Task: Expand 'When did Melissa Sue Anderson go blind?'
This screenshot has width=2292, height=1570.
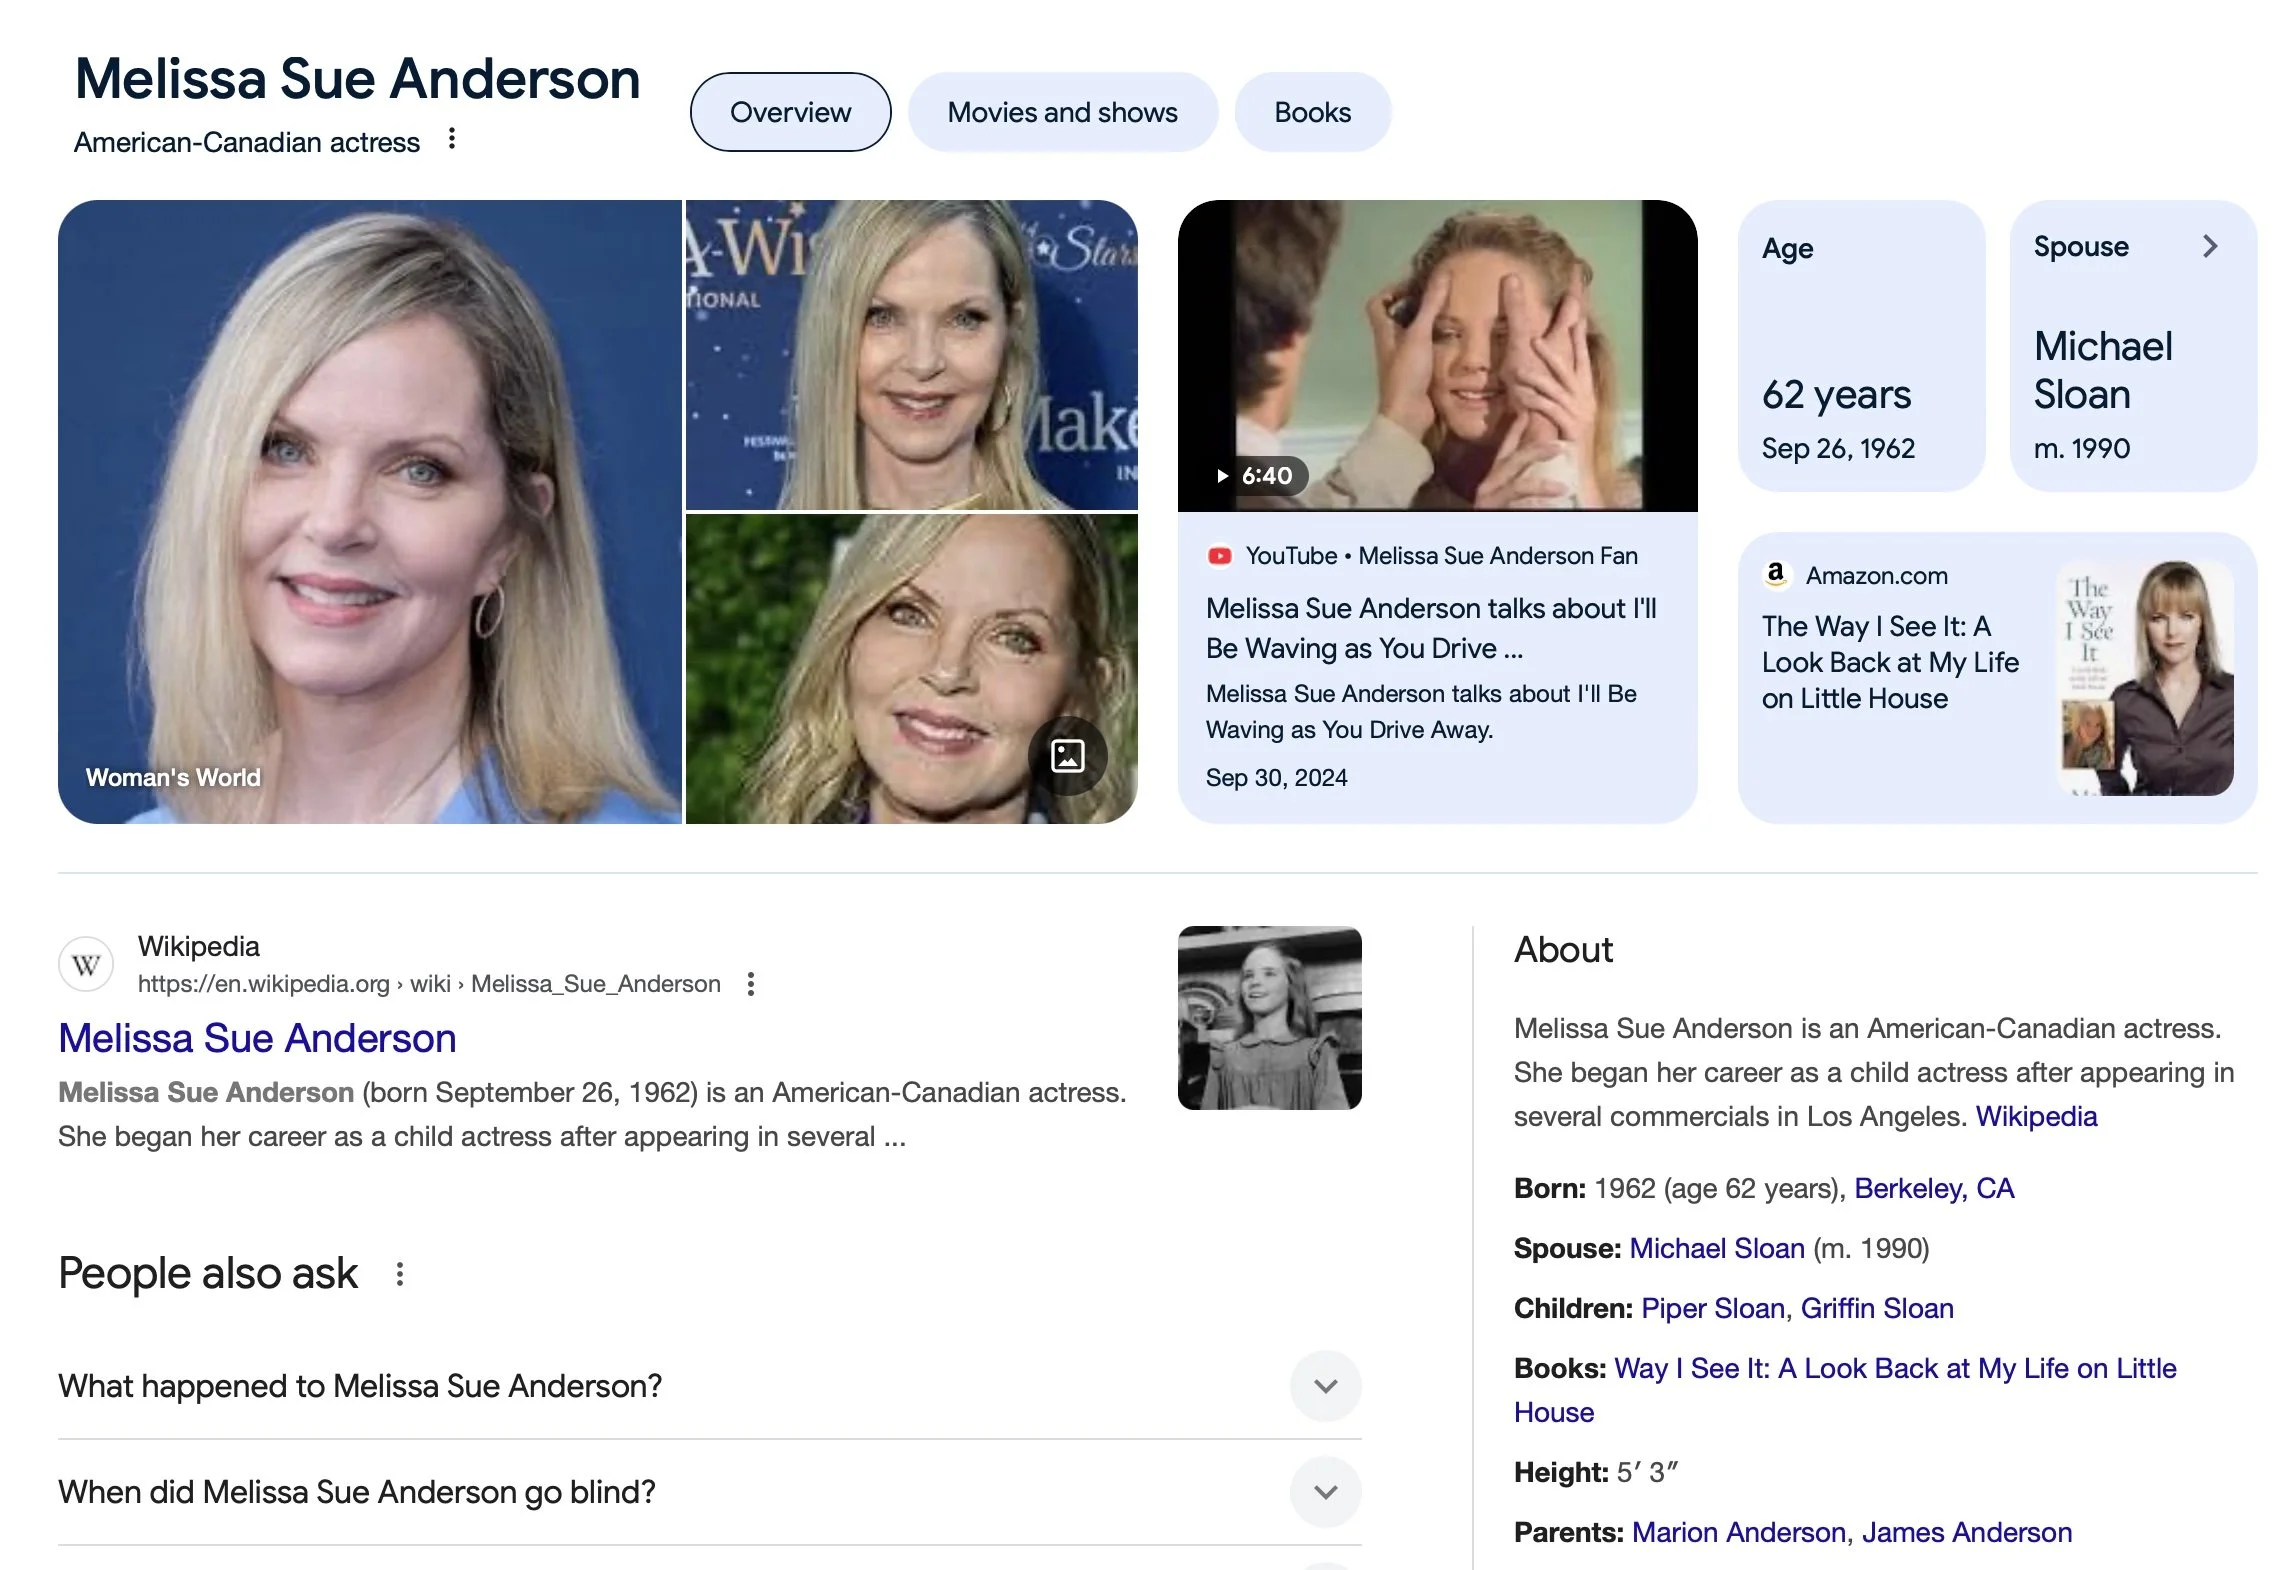Action: (x=1325, y=1492)
